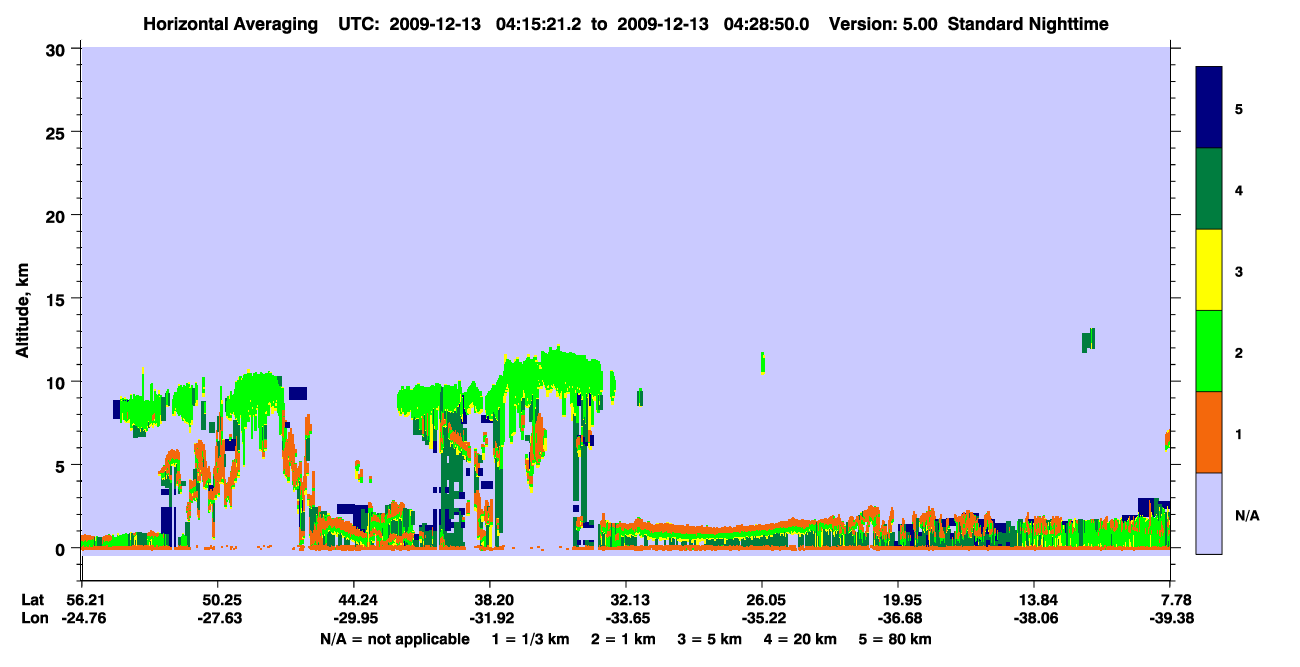Click "Version: 5.00" in the title
Screen dimensions: 1300x667
(883, 24)
